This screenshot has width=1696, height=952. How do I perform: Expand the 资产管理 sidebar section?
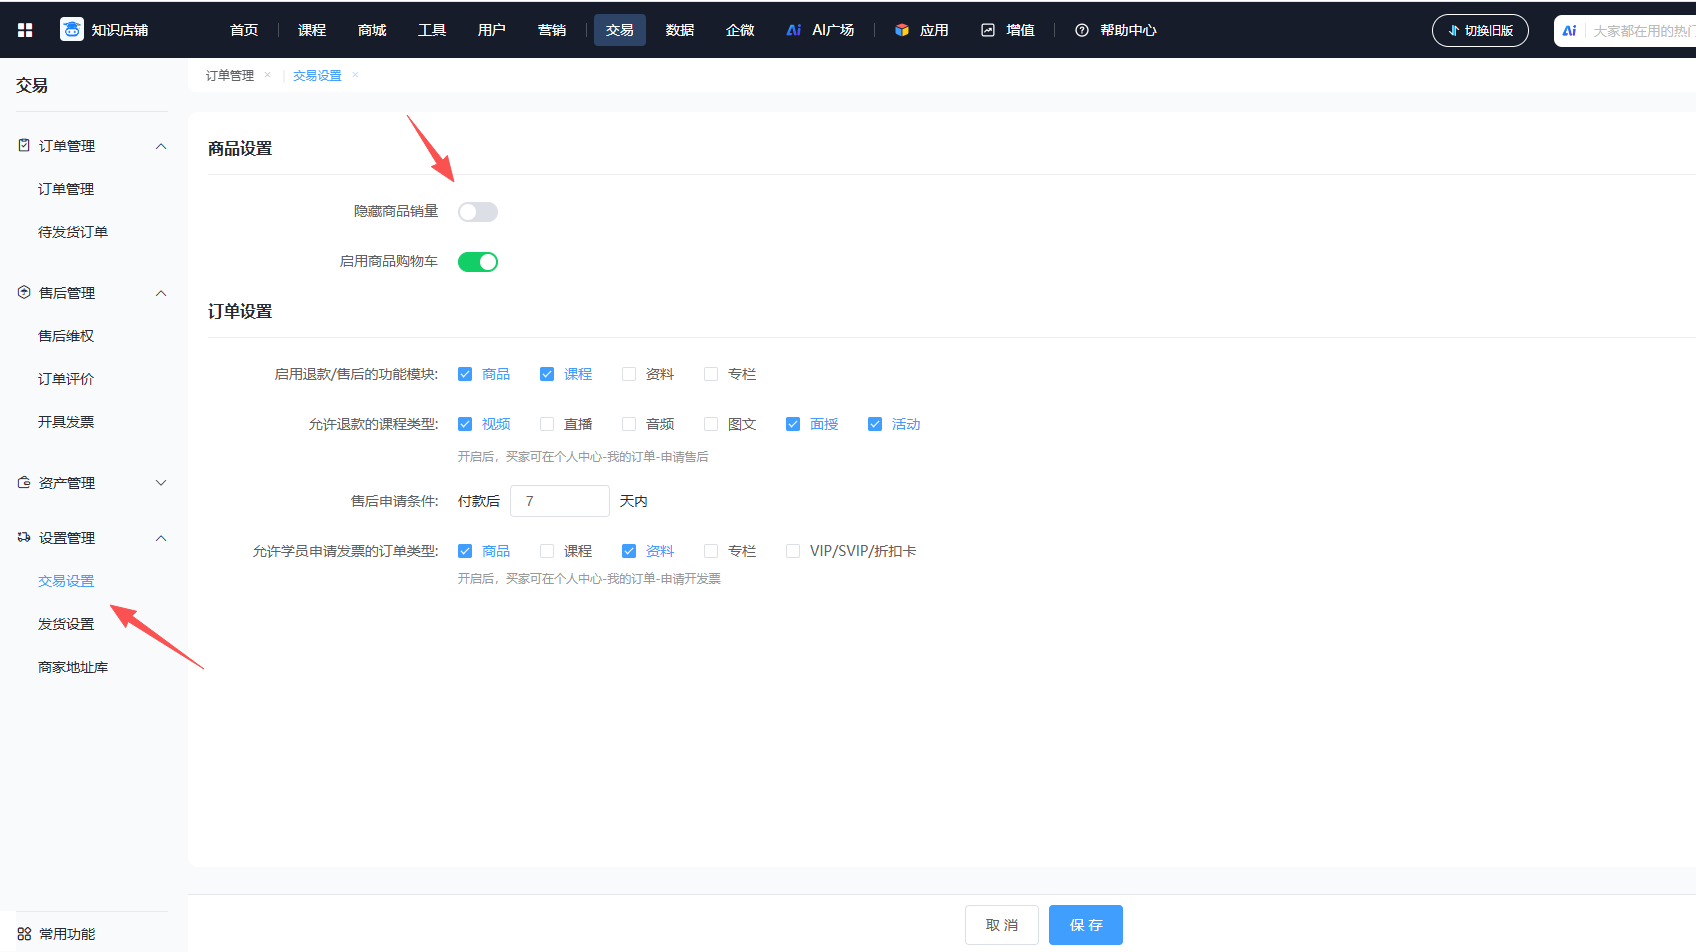[161, 483]
